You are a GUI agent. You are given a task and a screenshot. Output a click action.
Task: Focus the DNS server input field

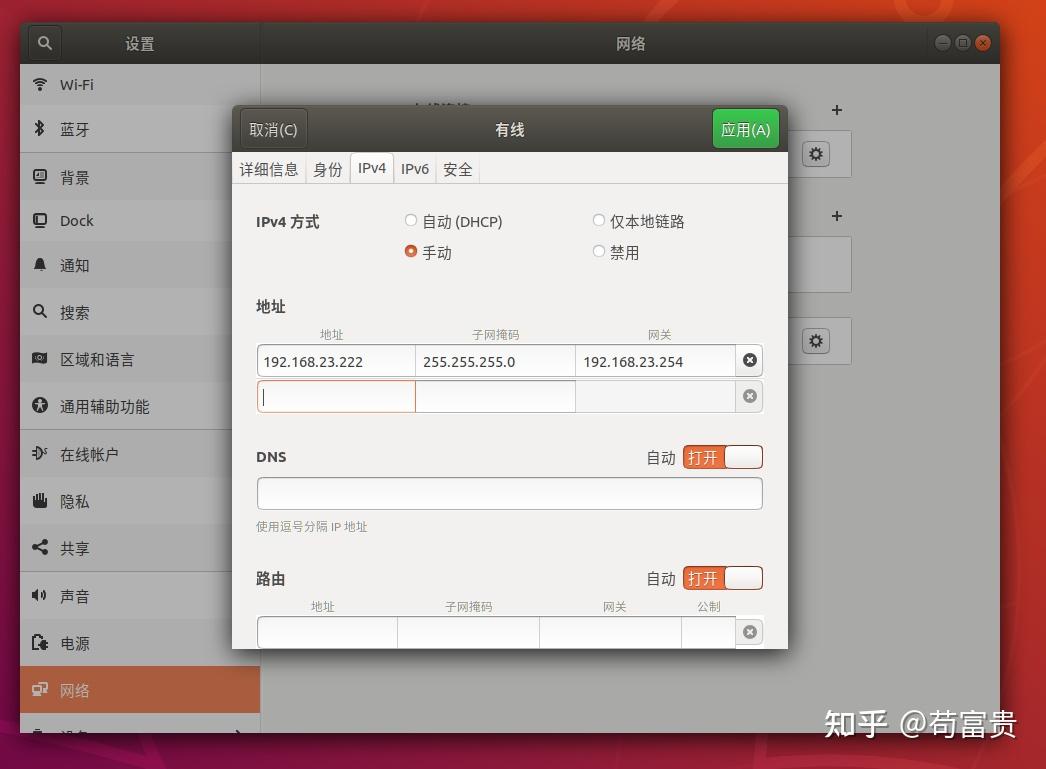click(x=510, y=494)
